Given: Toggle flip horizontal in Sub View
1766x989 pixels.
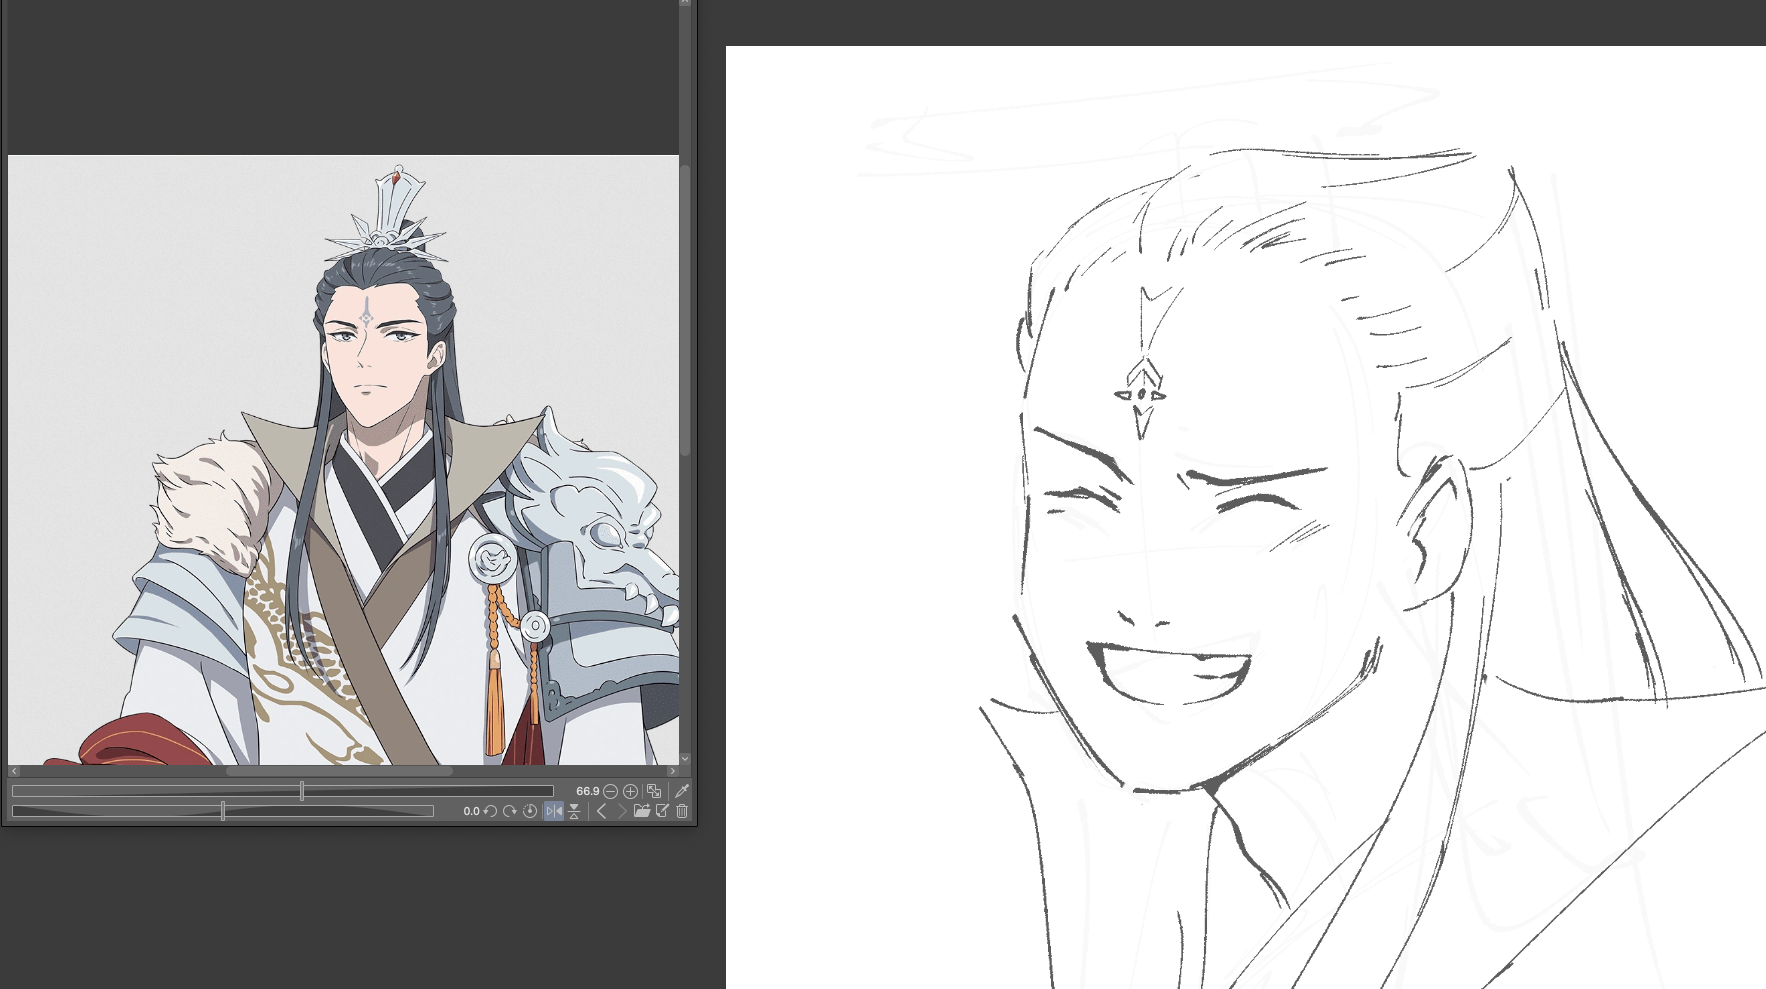Looking at the screenshot, I should pos(553,811).
